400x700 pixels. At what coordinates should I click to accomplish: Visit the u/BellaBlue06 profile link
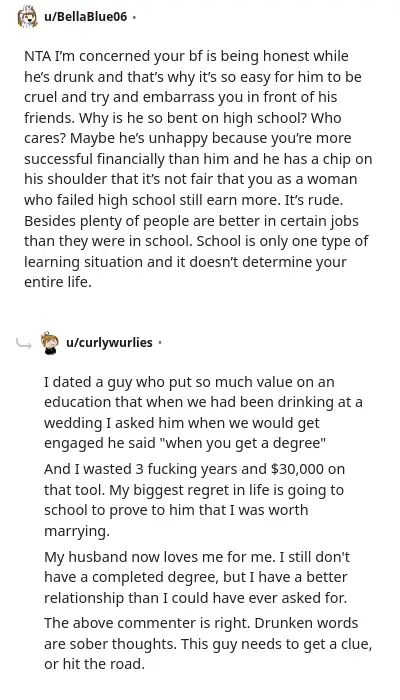85,17
